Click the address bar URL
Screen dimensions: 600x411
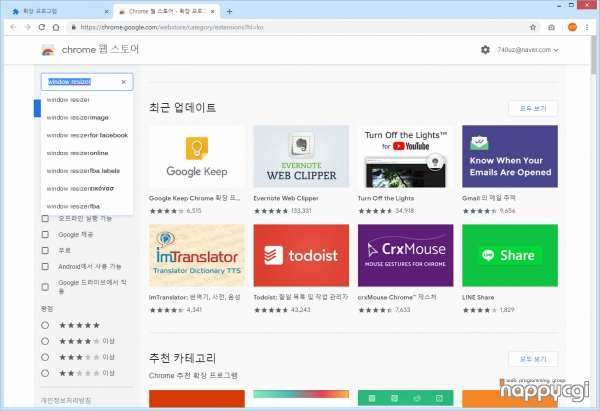pos(172,27)
